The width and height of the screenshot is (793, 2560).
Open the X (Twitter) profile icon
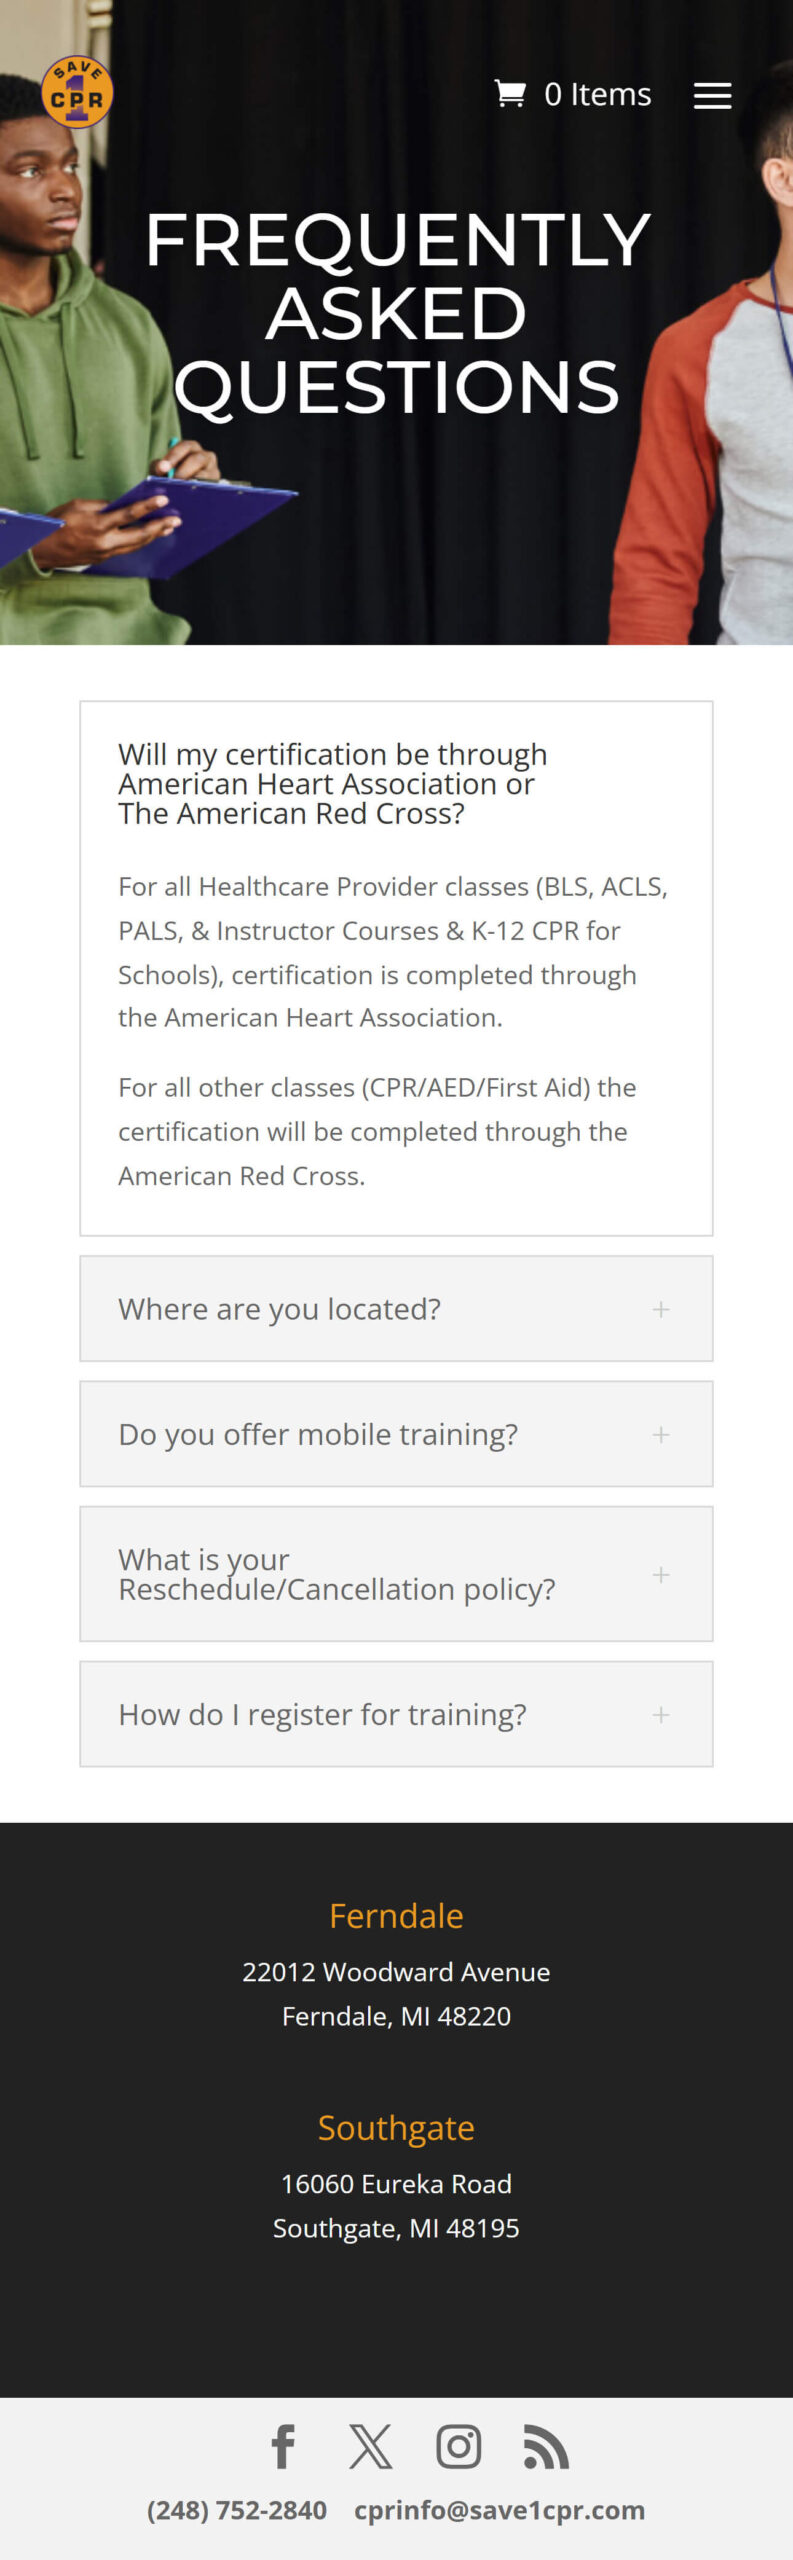[370, 2447]
